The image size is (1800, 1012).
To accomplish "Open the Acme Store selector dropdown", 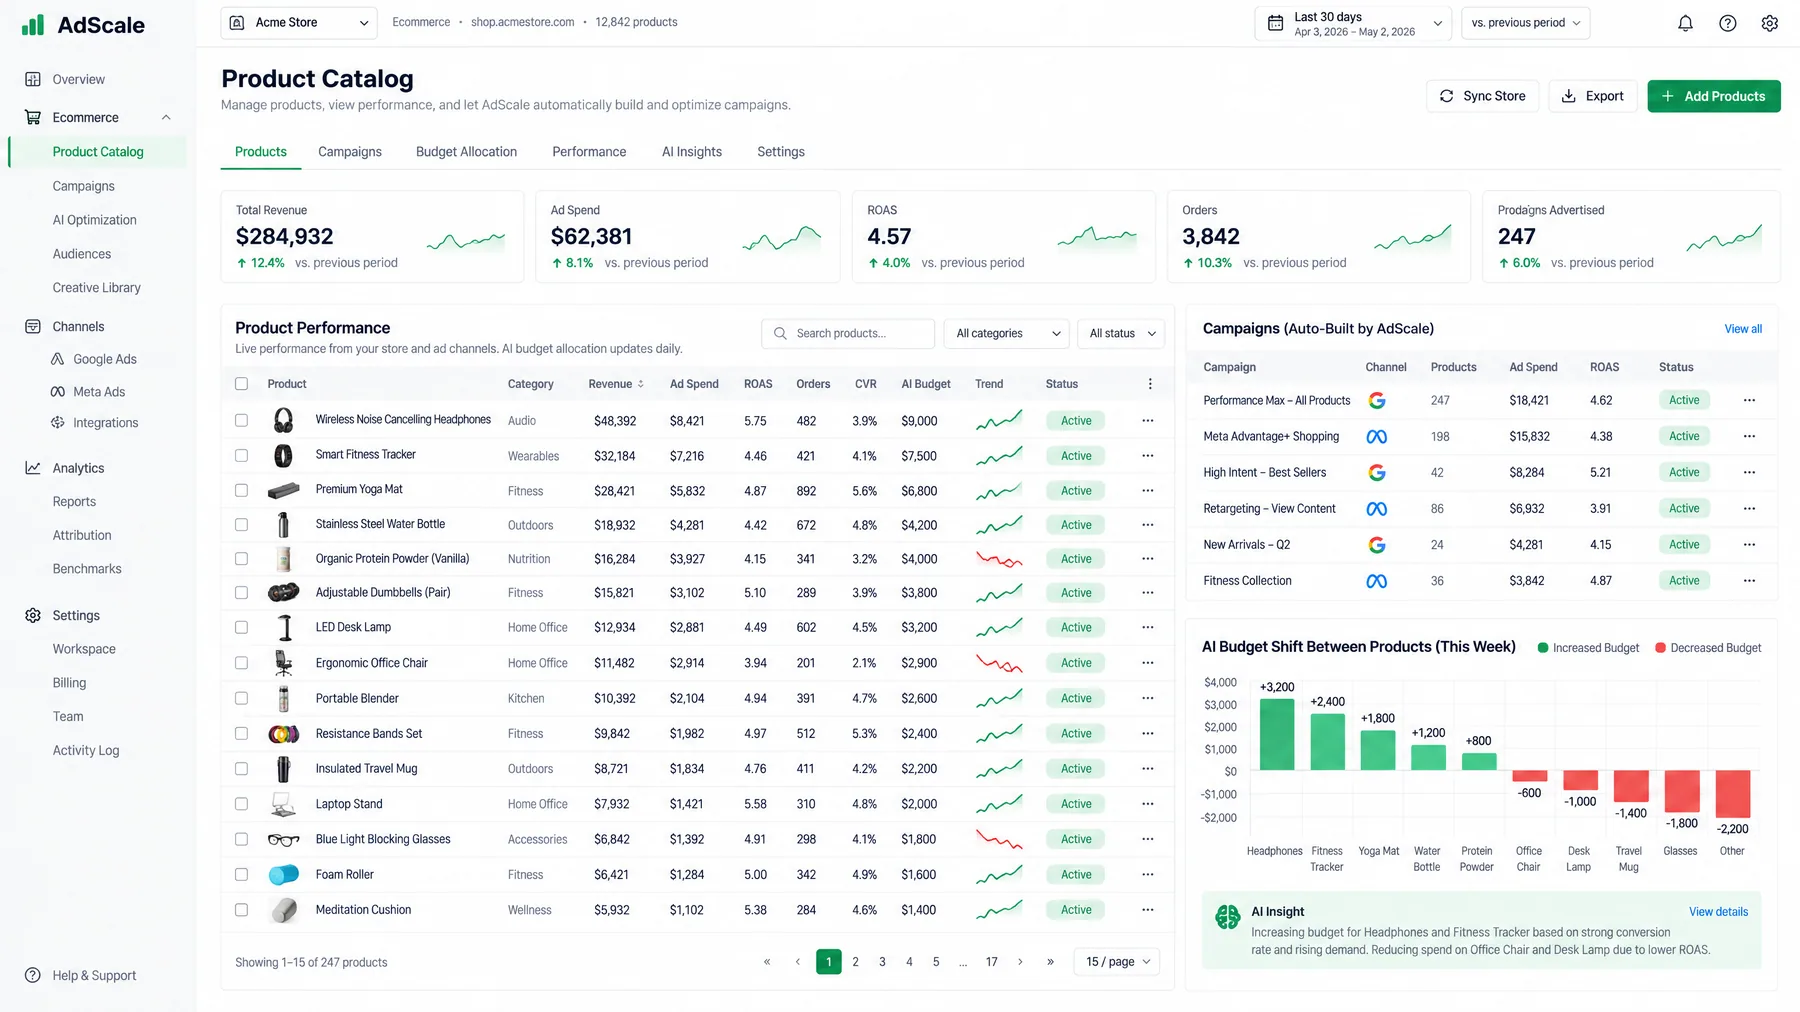I will coord(299,22).
